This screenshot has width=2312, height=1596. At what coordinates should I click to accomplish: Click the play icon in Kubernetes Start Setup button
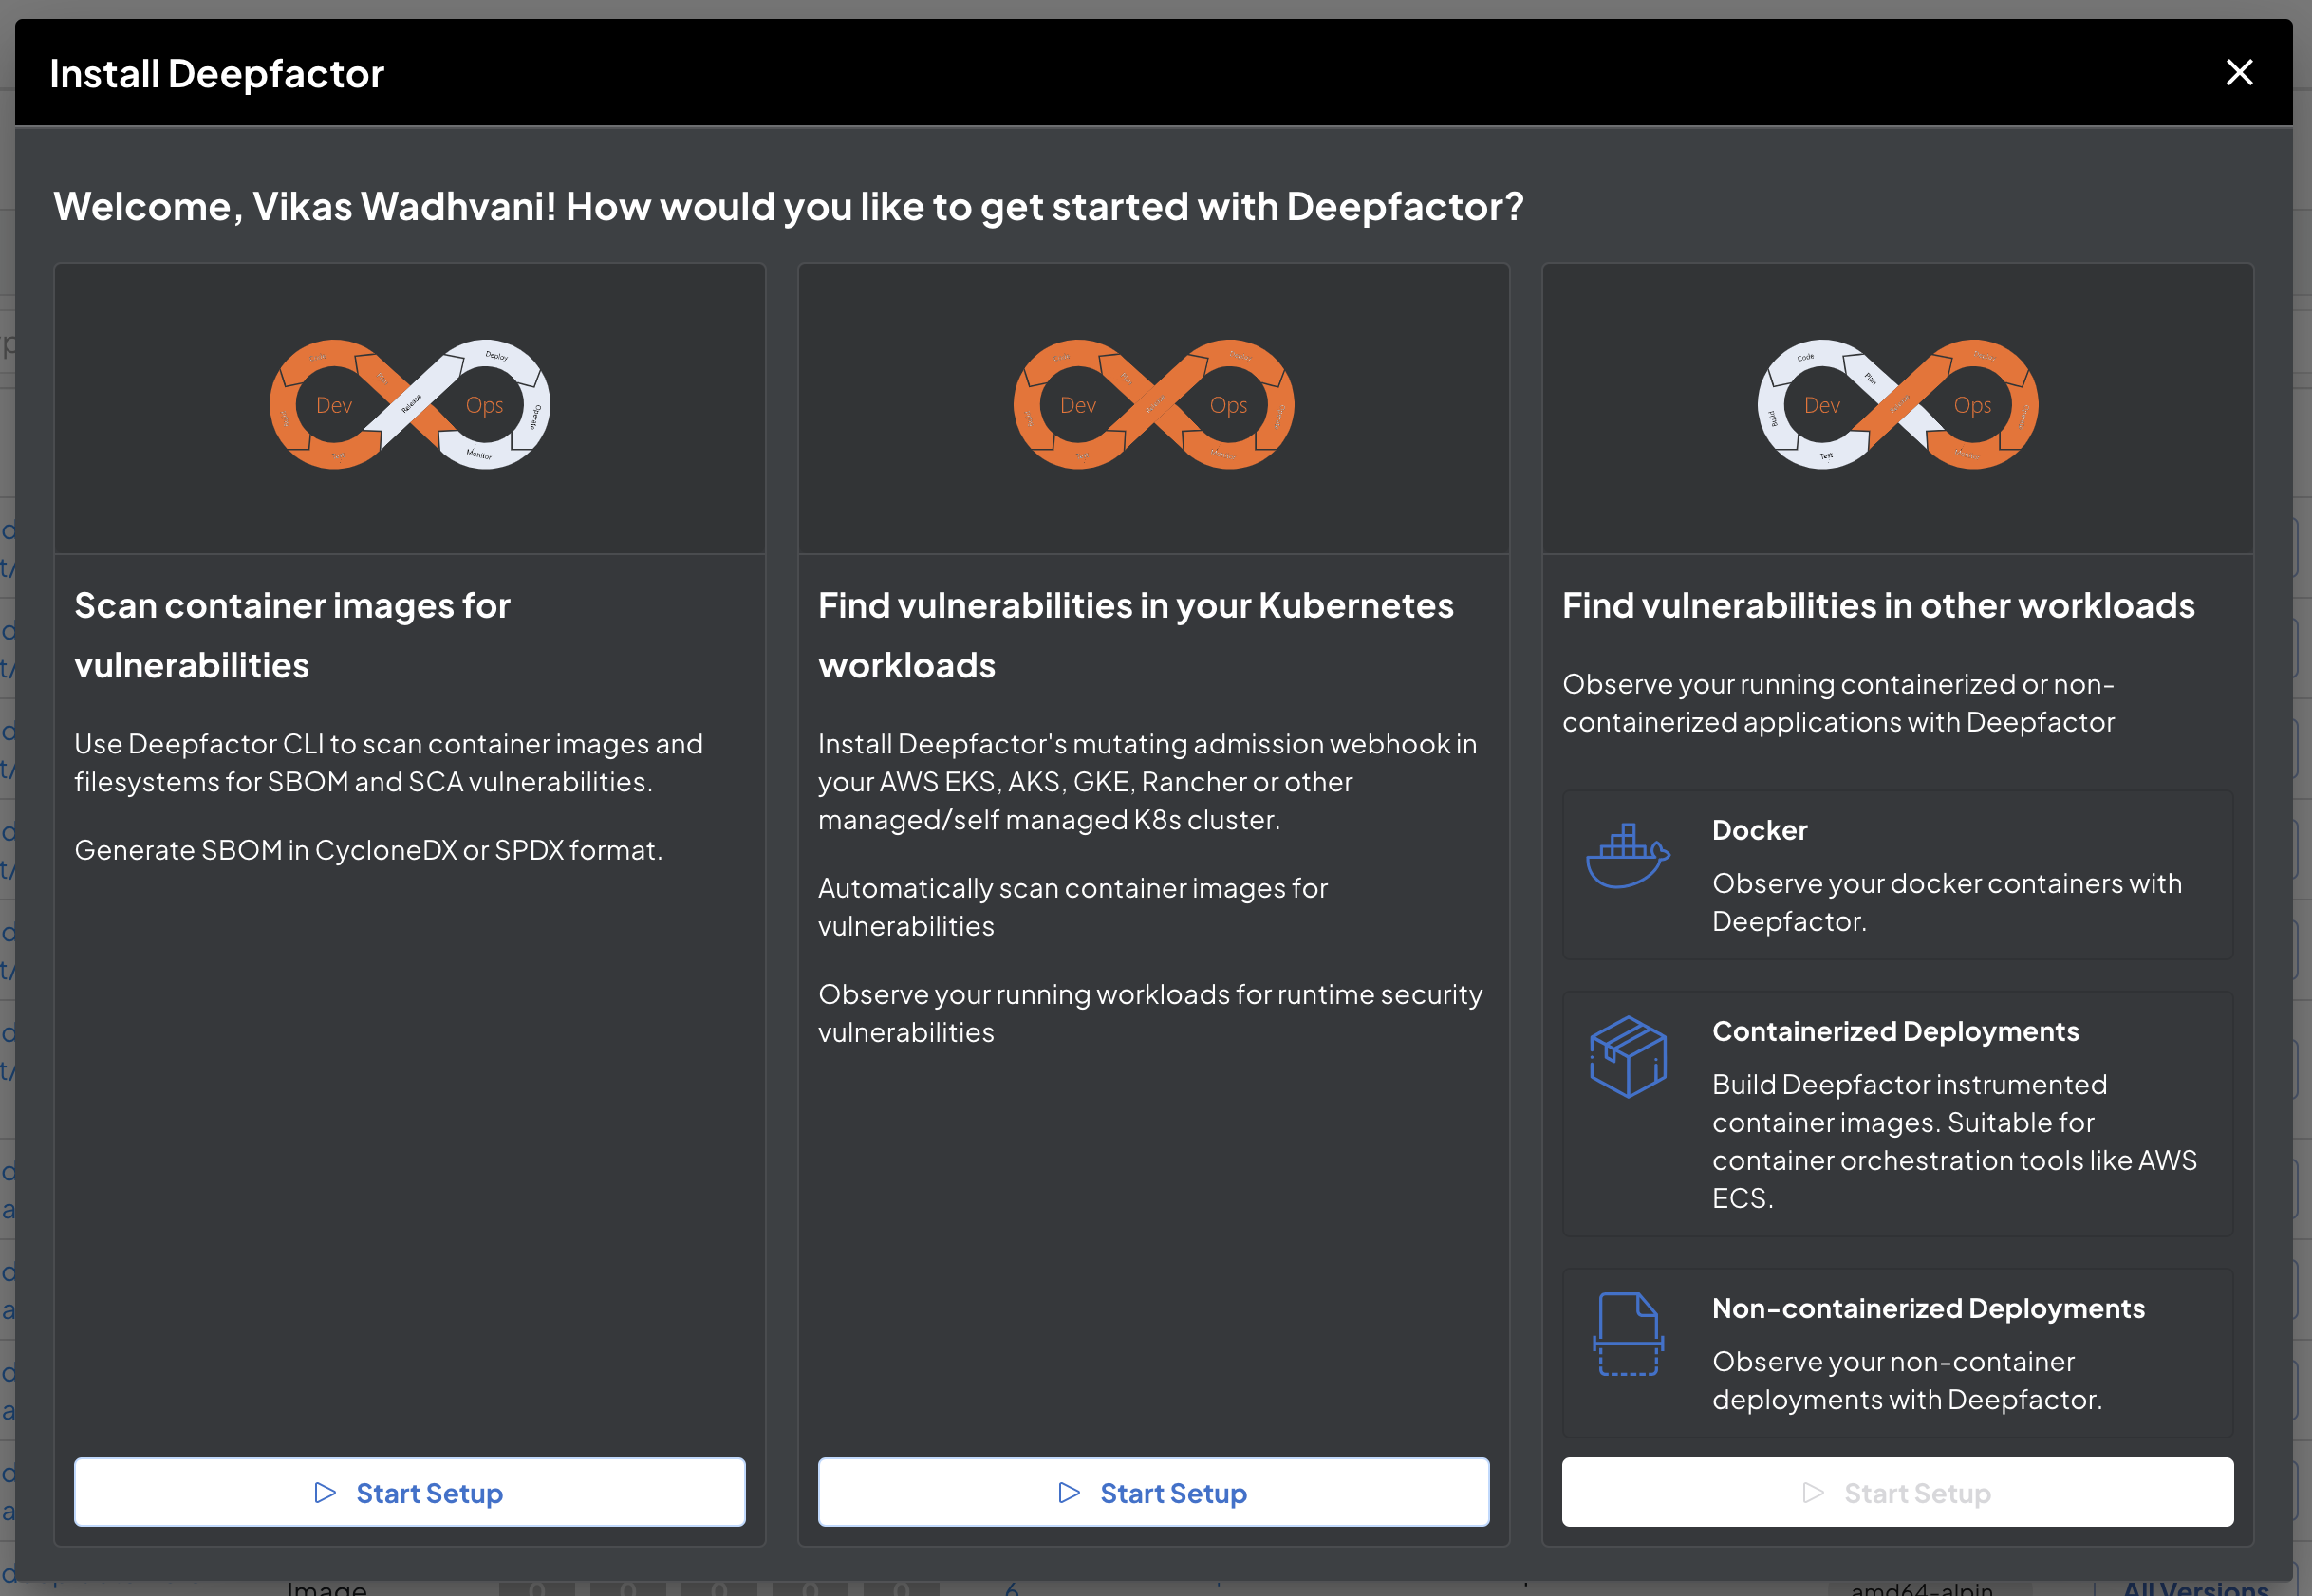coord(1069,1492)
